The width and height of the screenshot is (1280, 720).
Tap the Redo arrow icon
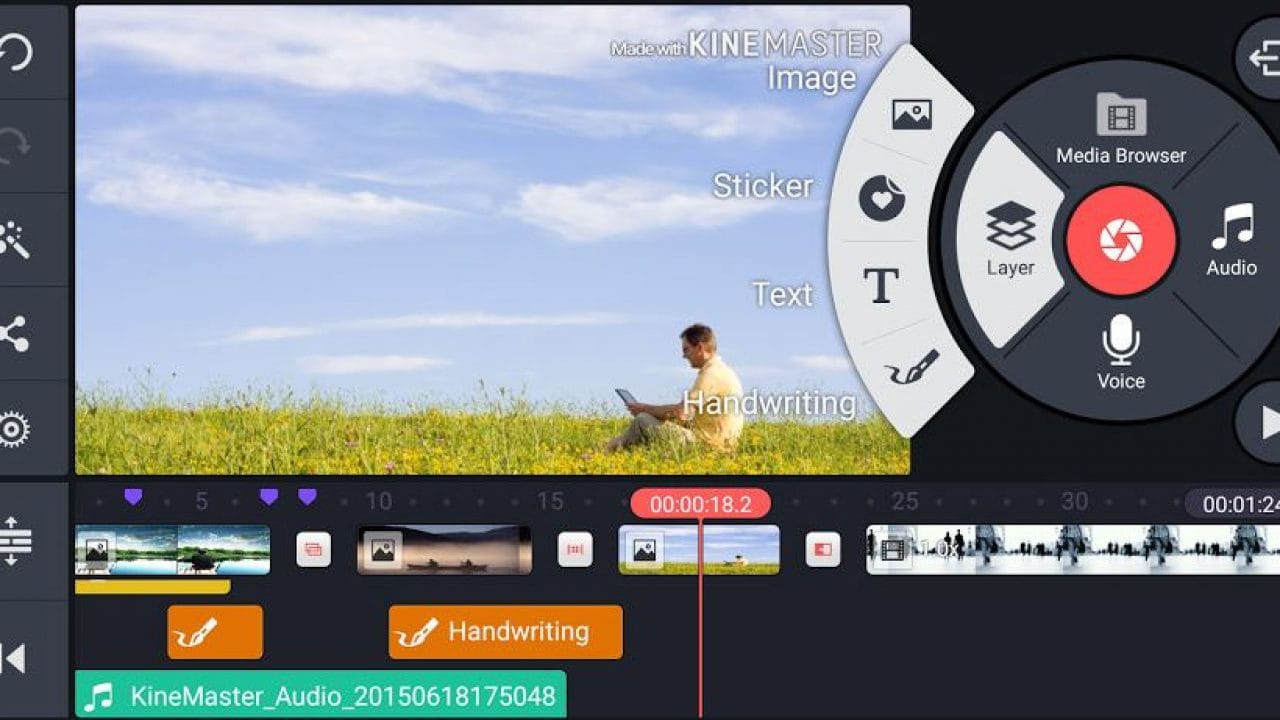point(14,145)
